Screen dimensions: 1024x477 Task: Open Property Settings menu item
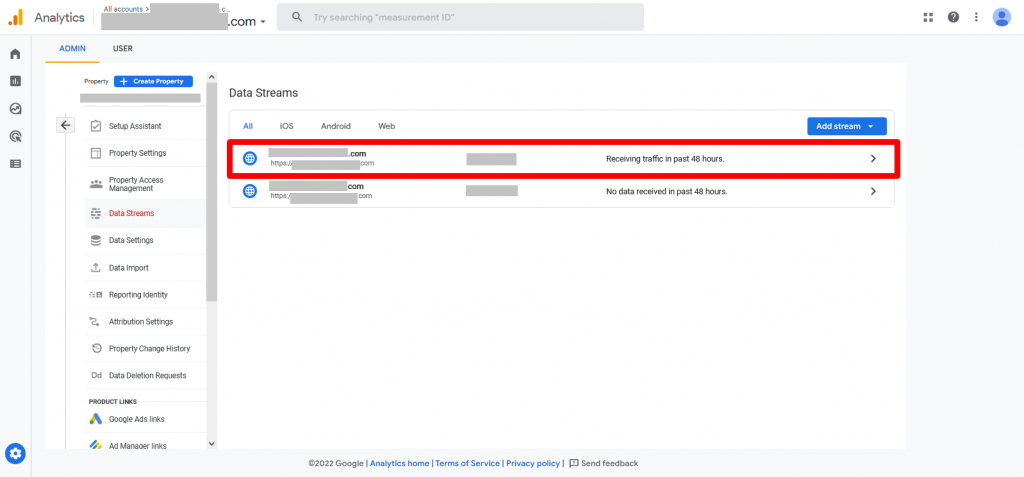(138, 153)
